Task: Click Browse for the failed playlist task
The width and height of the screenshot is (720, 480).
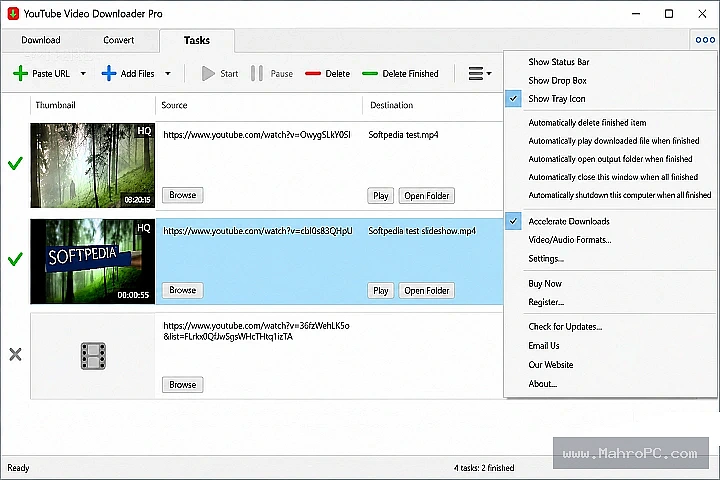Action: coord(182,384)
